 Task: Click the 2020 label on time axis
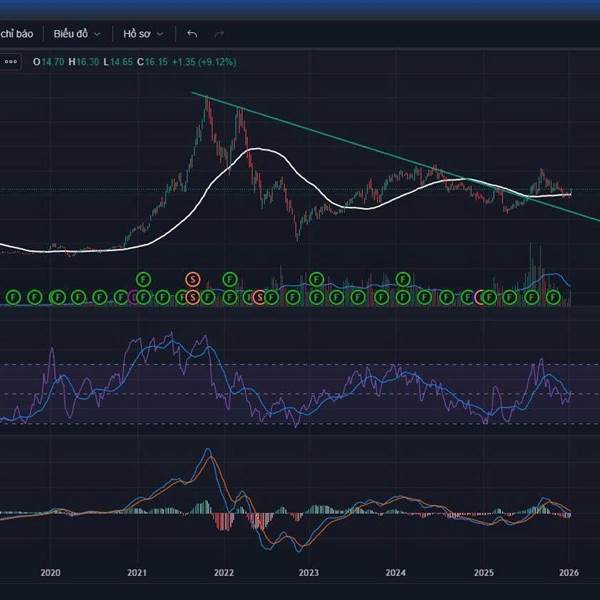pos(50,574)
